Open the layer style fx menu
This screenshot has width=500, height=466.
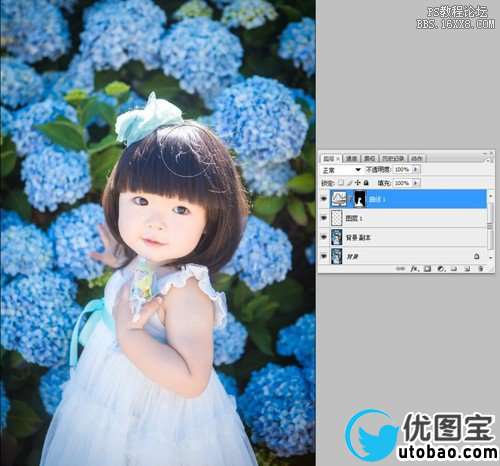point(414,268)
